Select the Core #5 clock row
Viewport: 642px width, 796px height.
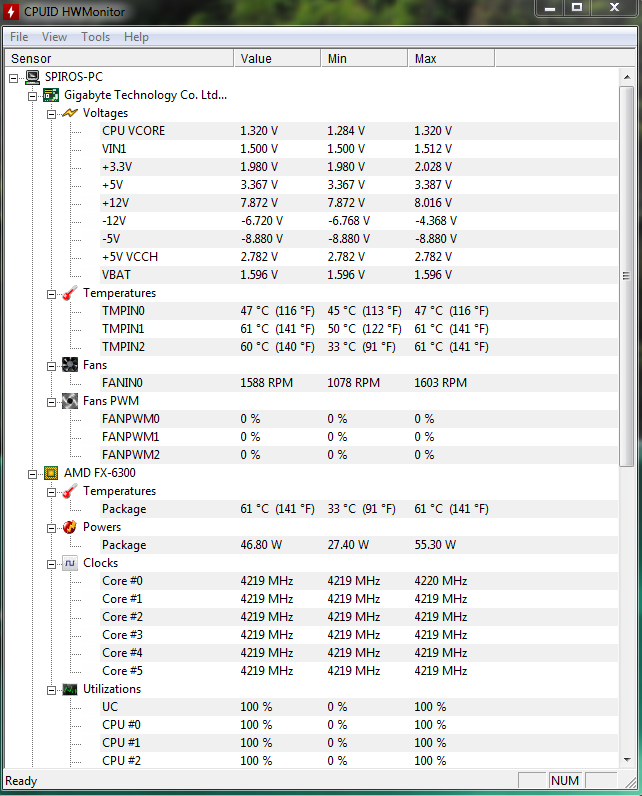[359, 671]
